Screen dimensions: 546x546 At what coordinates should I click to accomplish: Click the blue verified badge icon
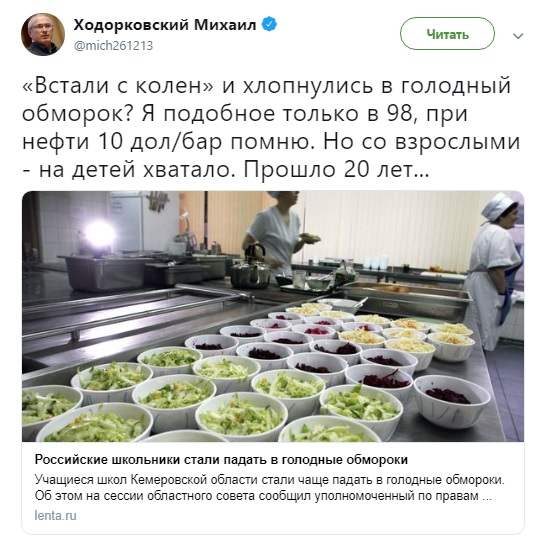pos(269,24)
